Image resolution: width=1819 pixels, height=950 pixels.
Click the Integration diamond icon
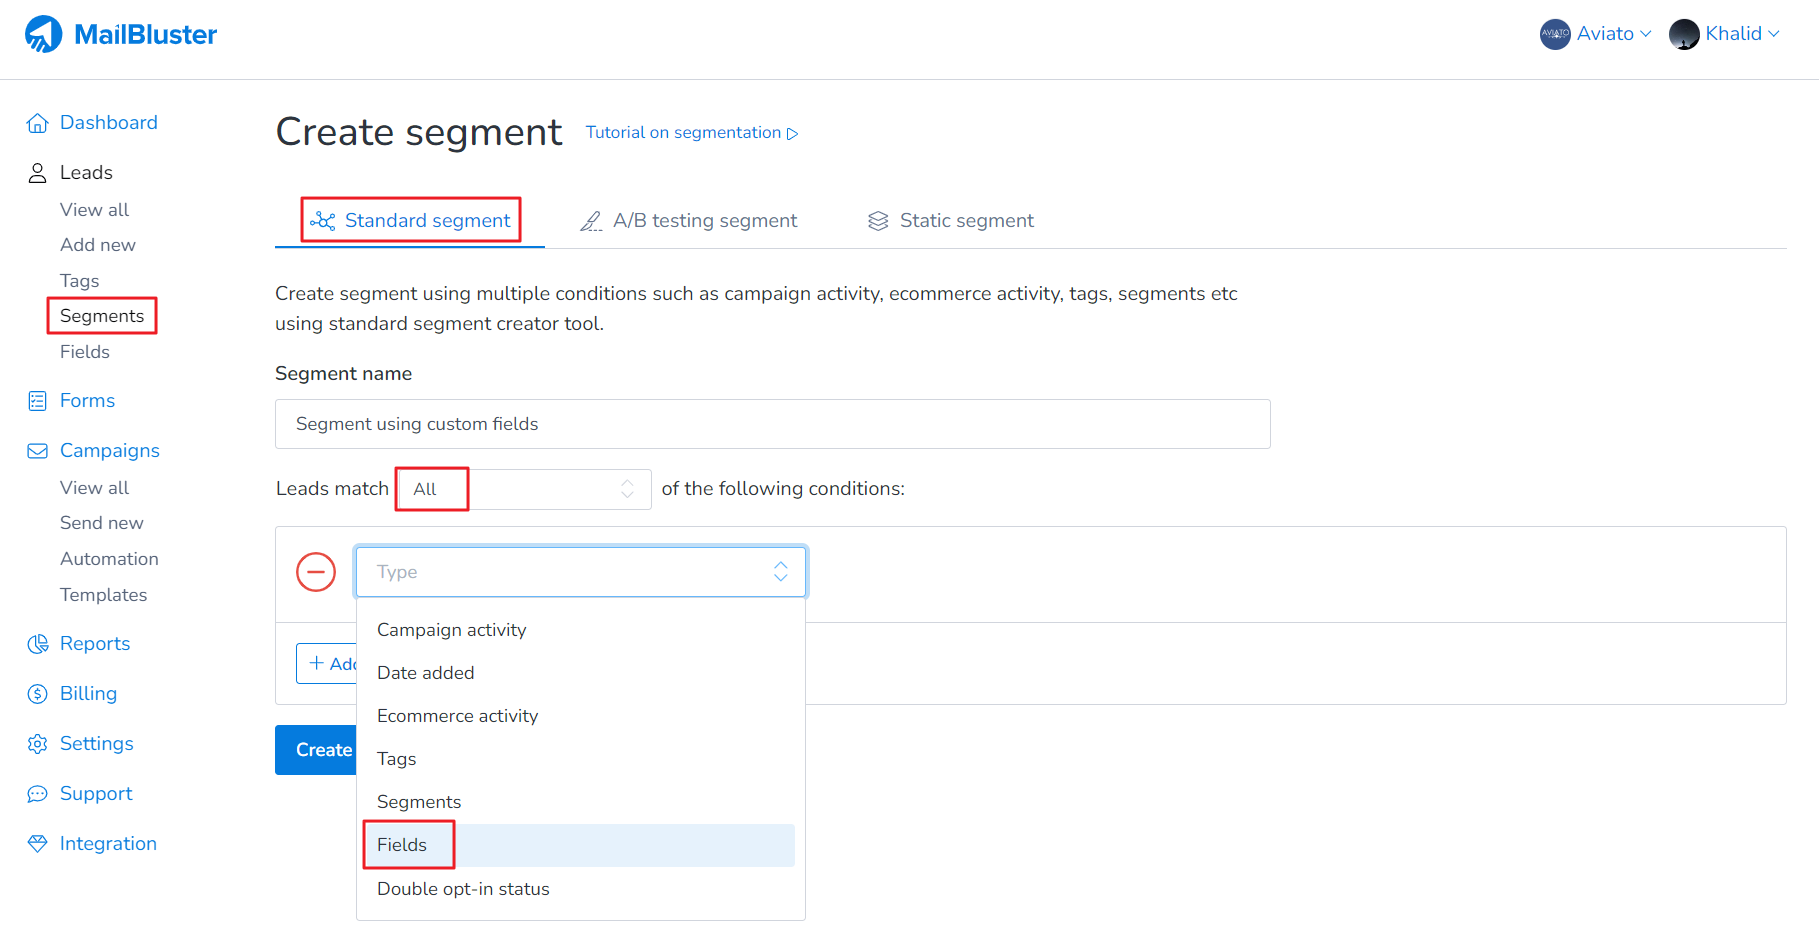pos(37,843)
